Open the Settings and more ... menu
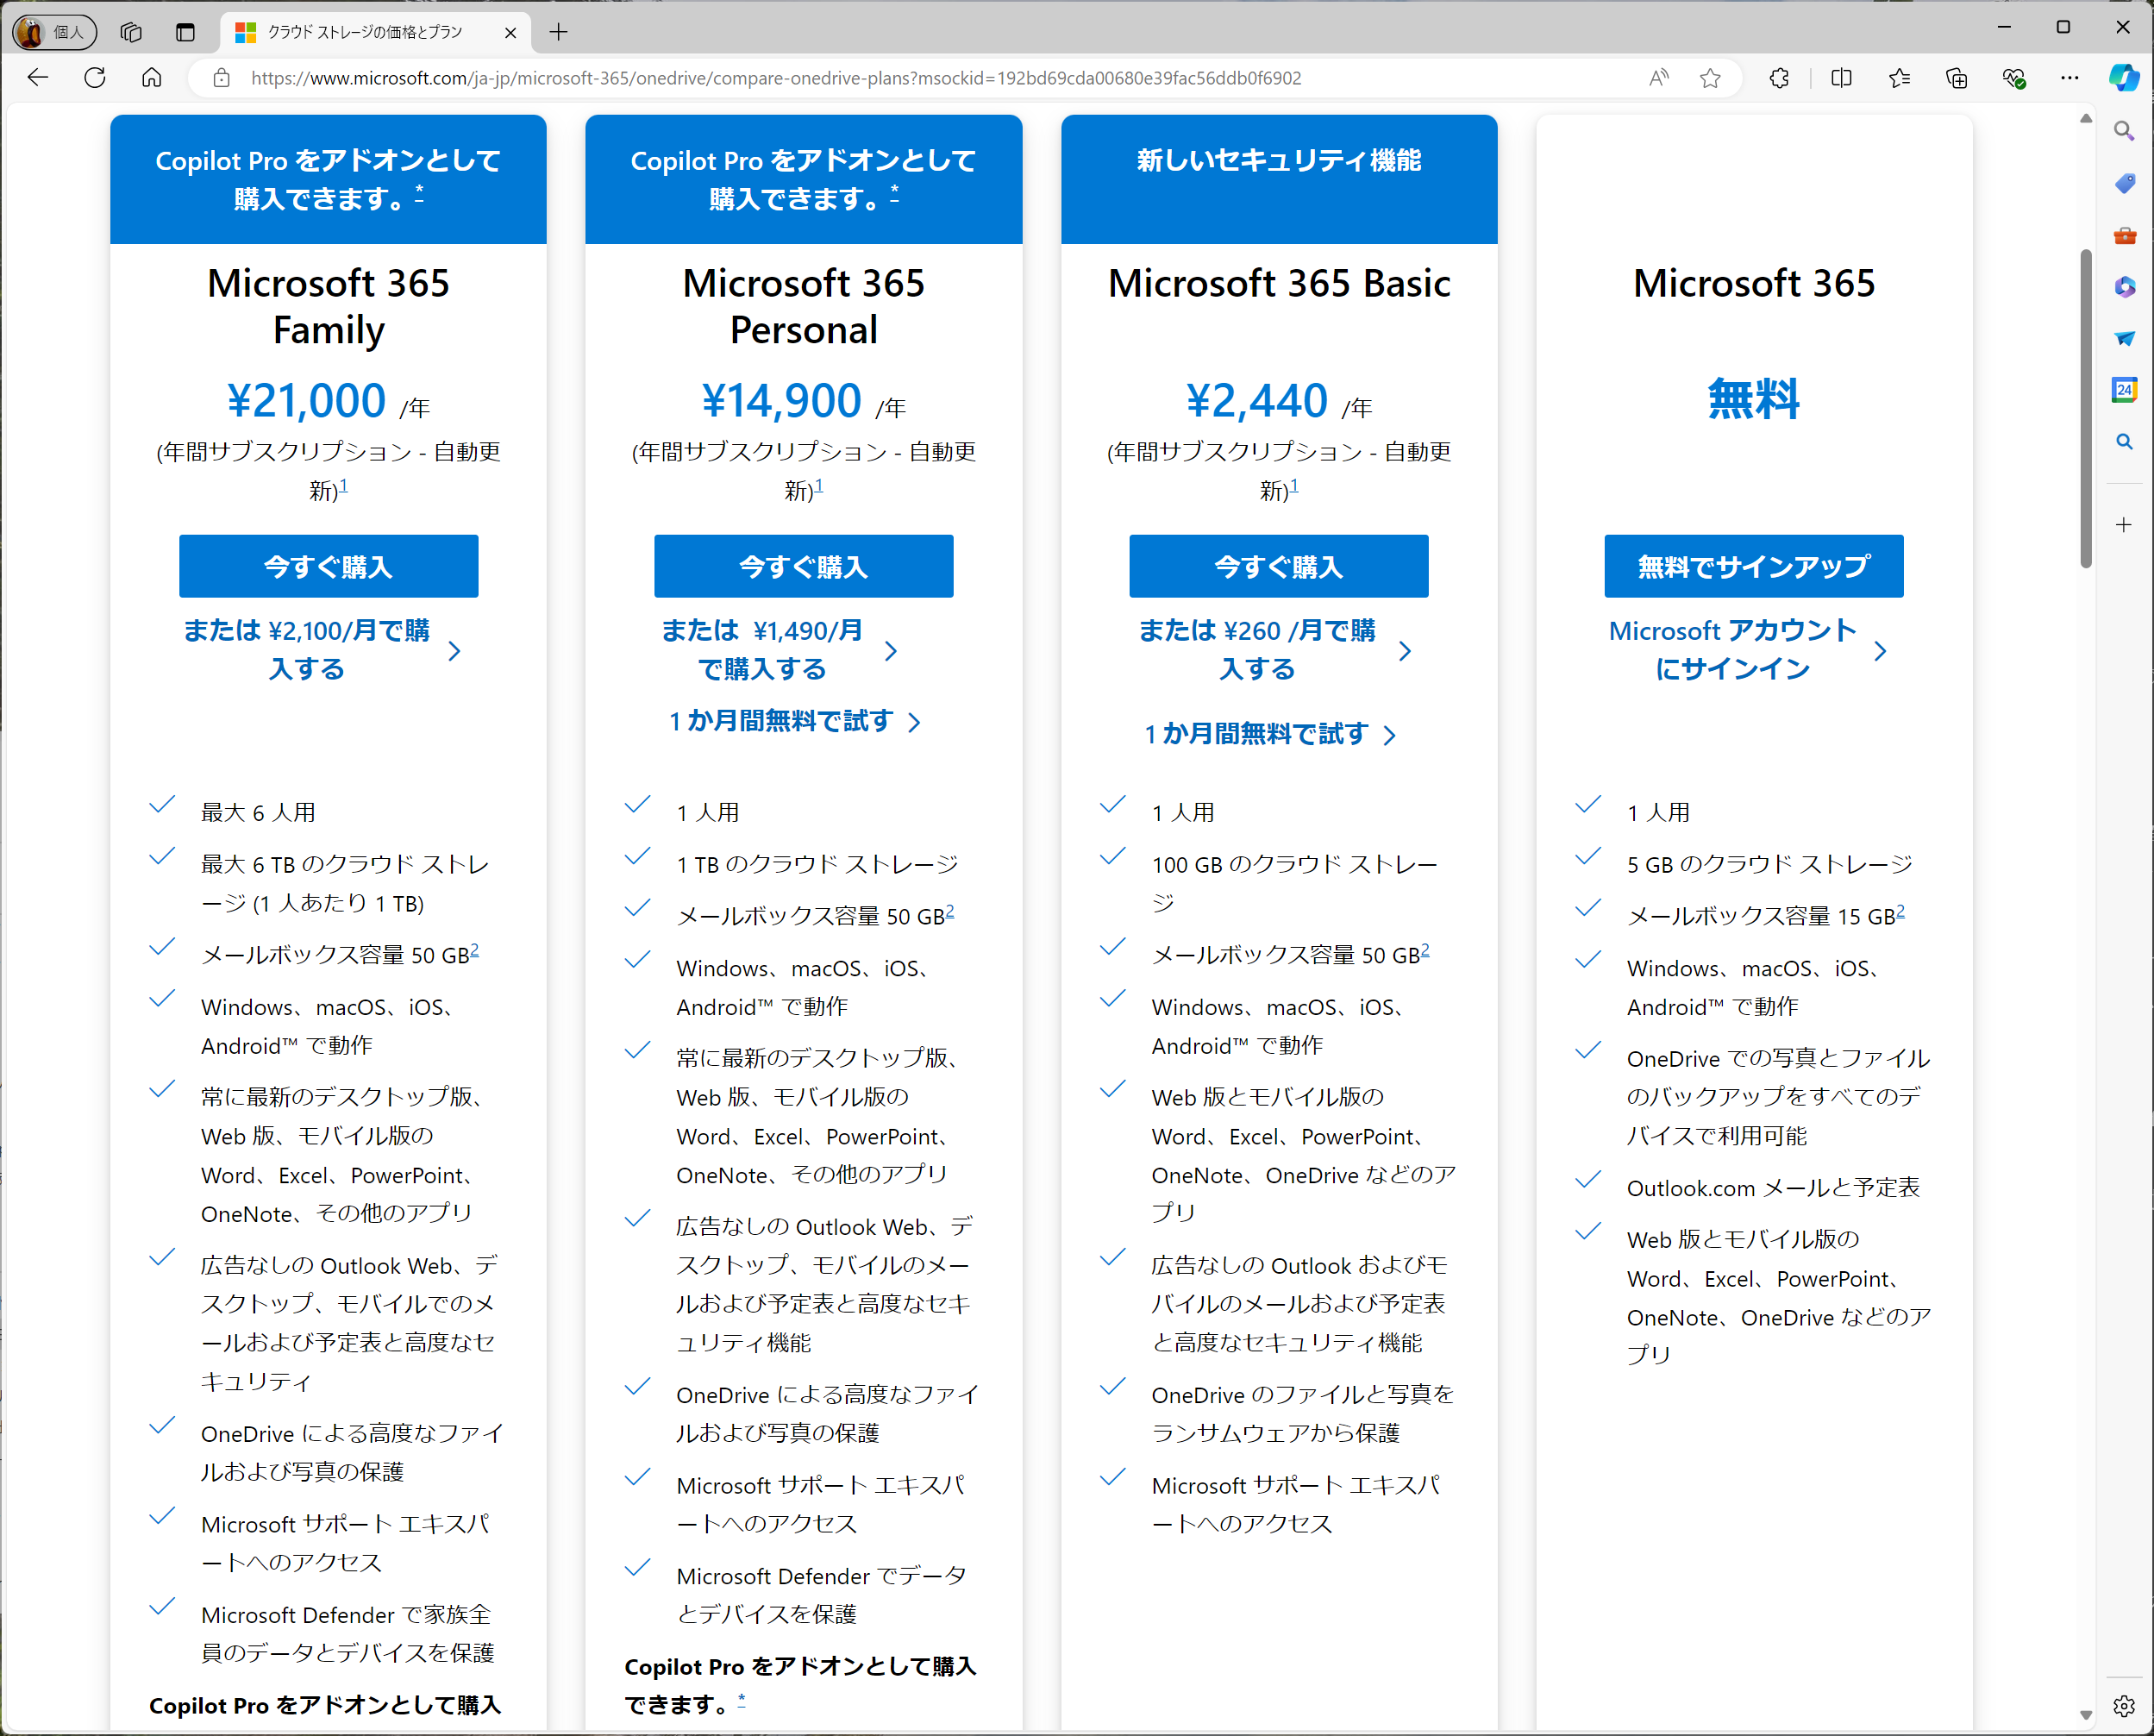 tap(2070, 78)
